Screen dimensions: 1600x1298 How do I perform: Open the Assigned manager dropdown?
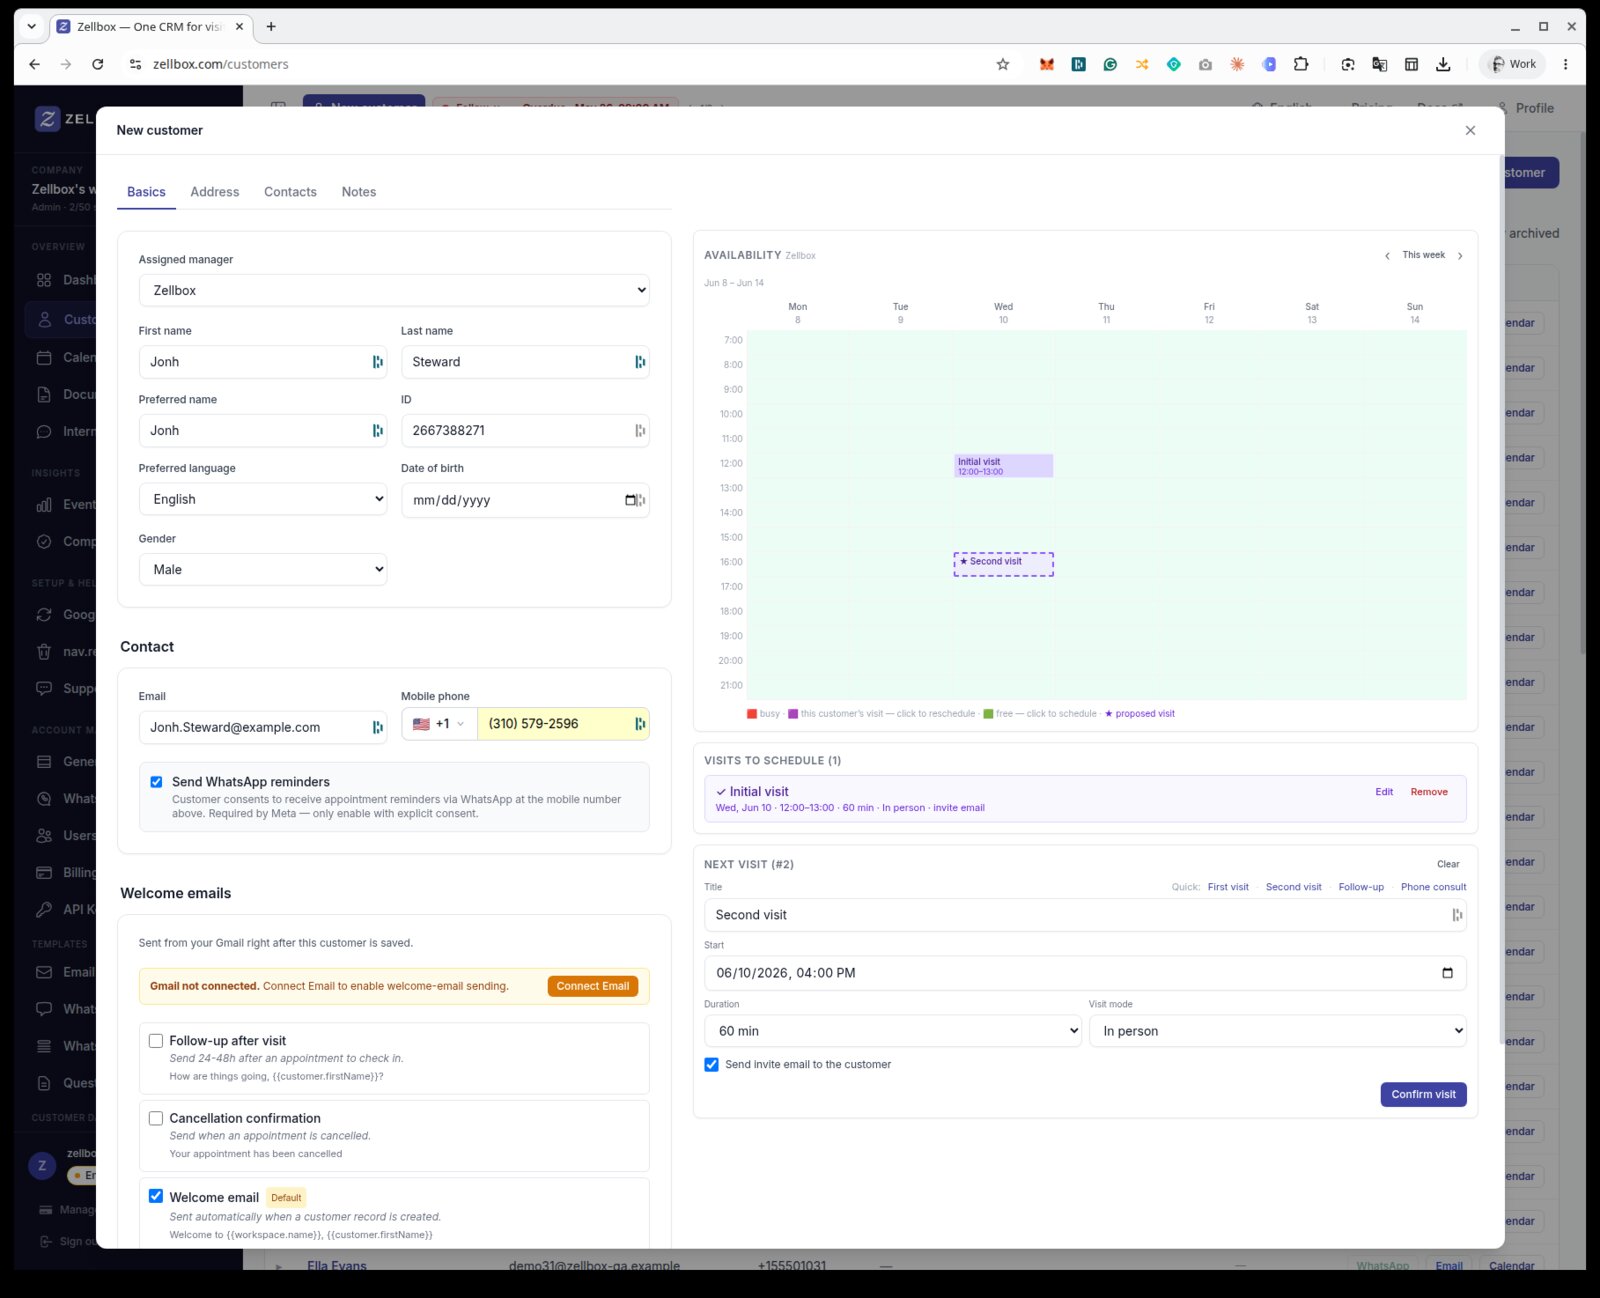pos(394,290)
